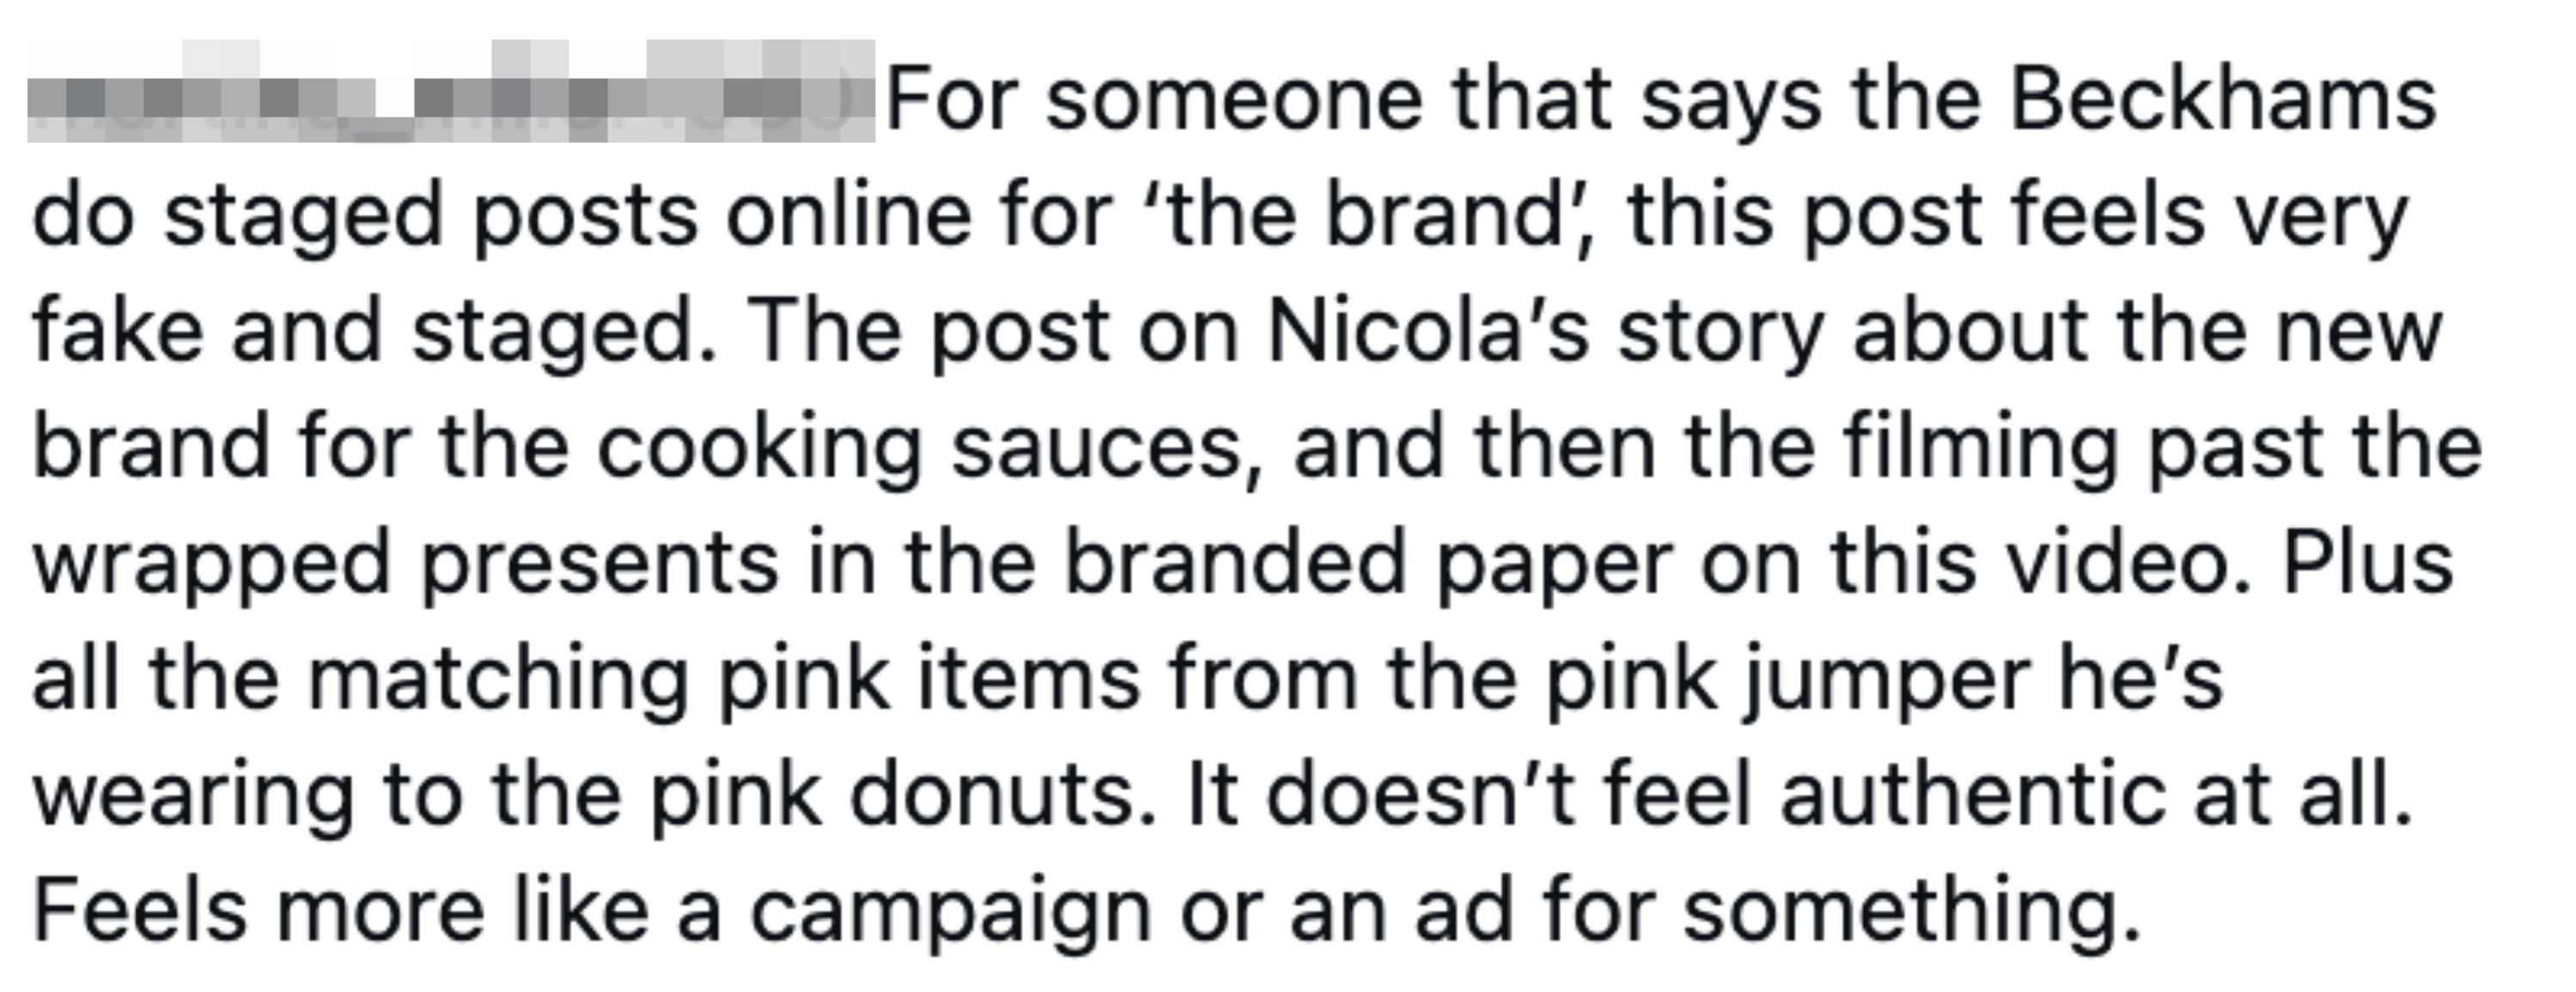Click the word 'matching' in the comment
Viewport: 2576px width, 992px height.
[497, 680]
